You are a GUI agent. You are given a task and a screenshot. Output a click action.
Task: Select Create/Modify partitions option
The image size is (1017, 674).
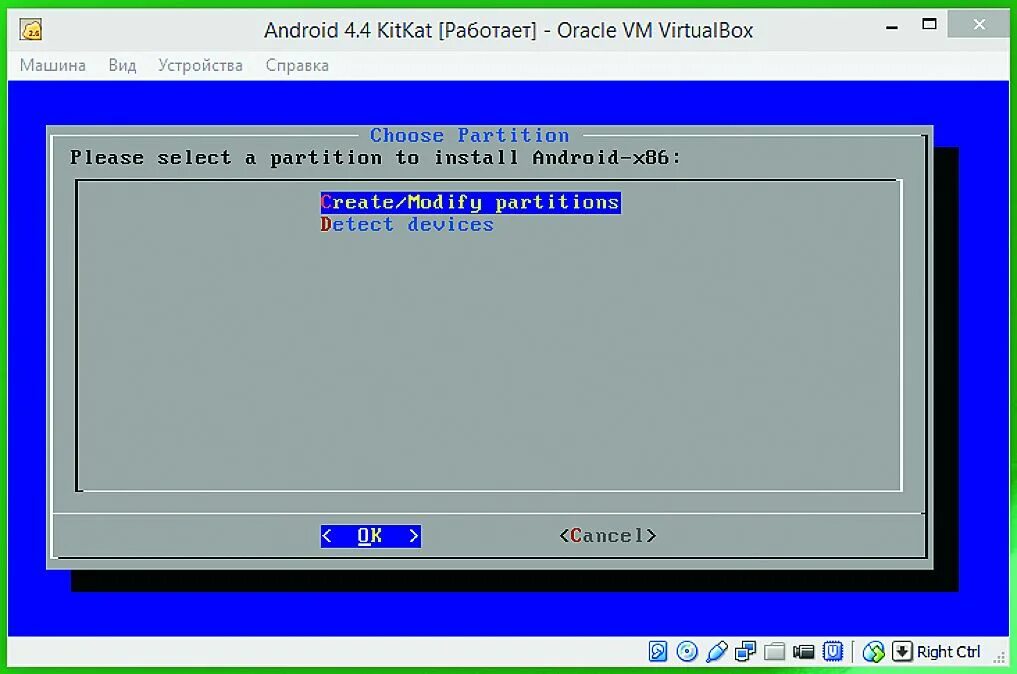[x=470, y=202]
